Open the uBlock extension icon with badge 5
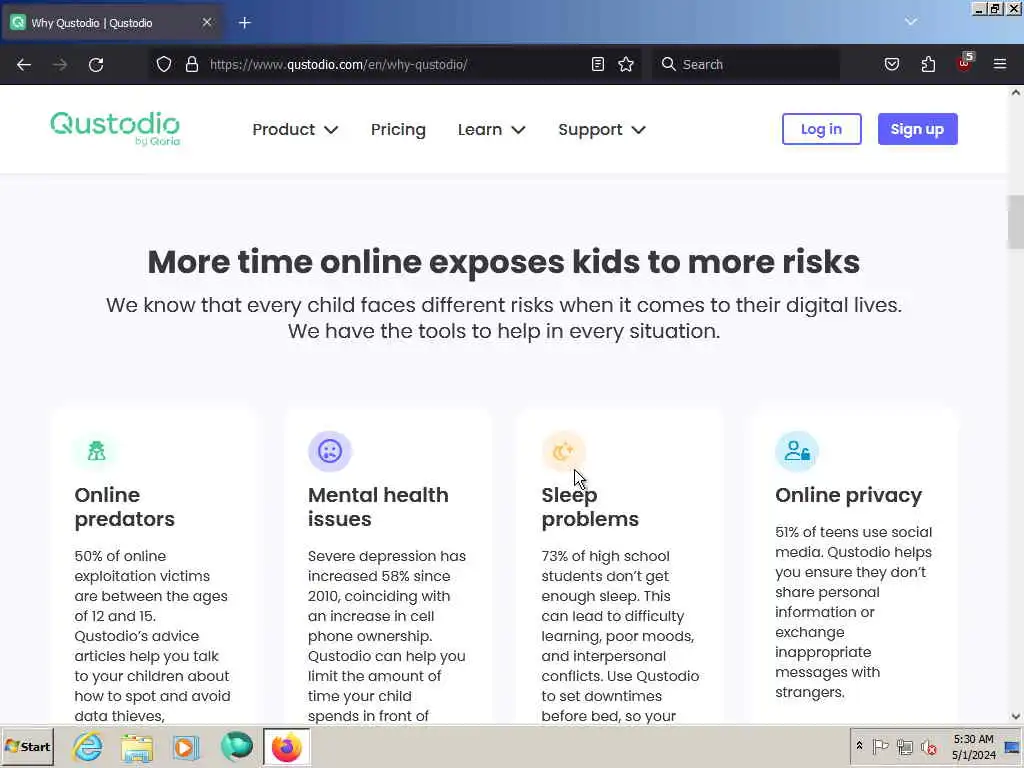The image size is (1024, 768). (965, 63)
